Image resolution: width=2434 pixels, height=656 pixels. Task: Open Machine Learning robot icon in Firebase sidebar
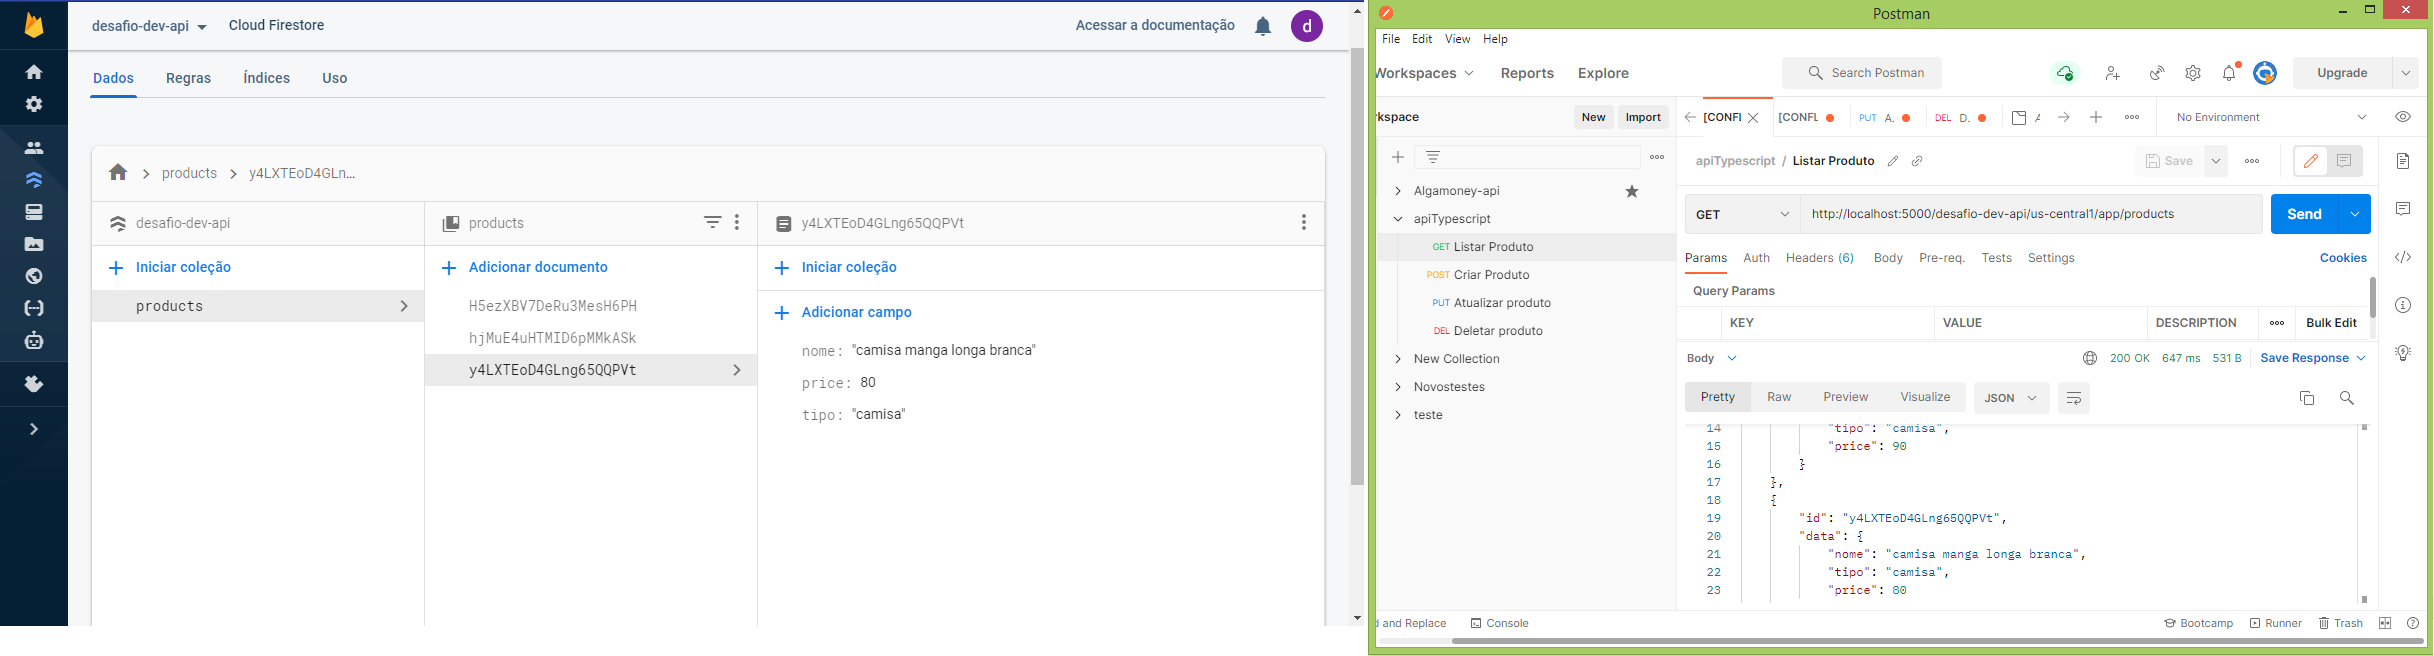tap(34, 340)
